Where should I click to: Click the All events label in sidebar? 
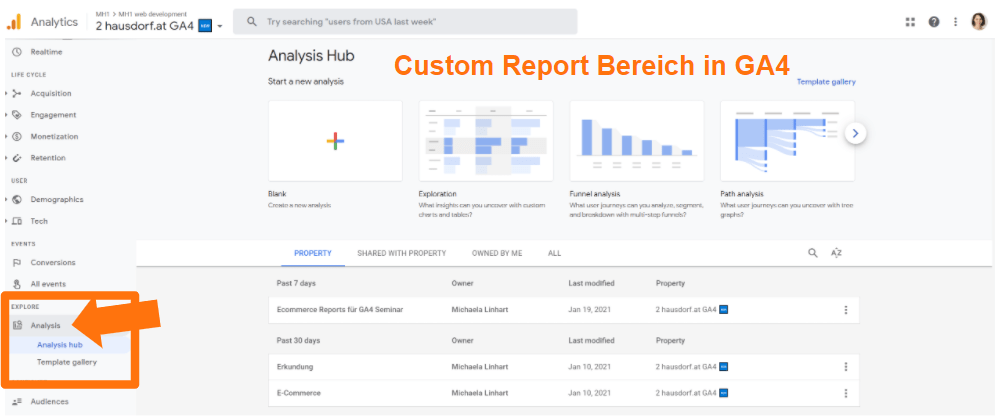click(x=48, y=284)
